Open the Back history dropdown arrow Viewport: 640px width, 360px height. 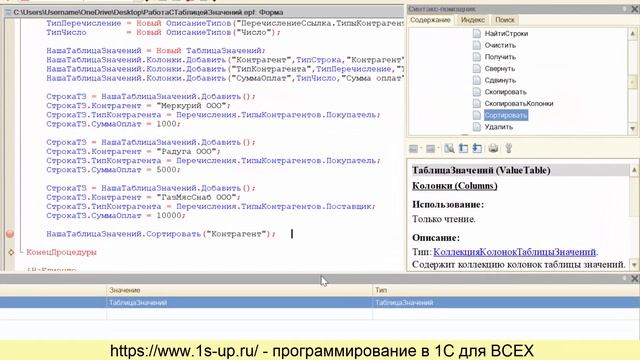(x=421, y=149)
